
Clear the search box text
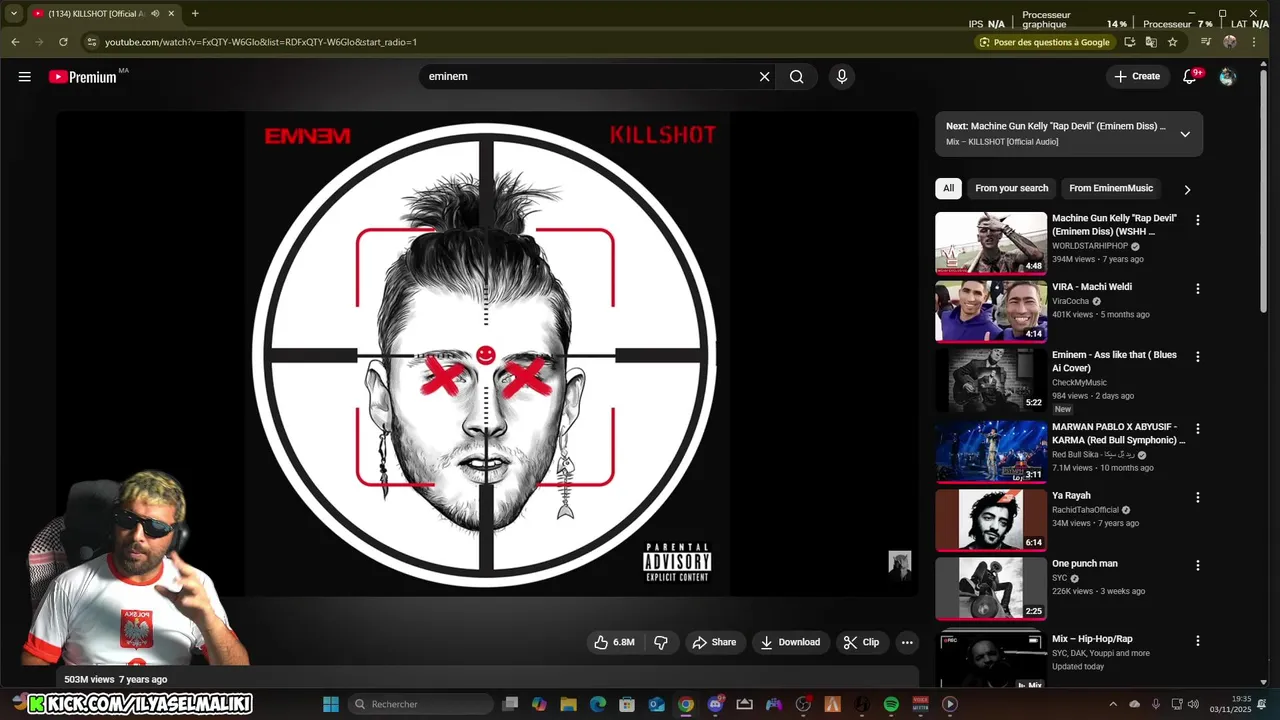765,77
